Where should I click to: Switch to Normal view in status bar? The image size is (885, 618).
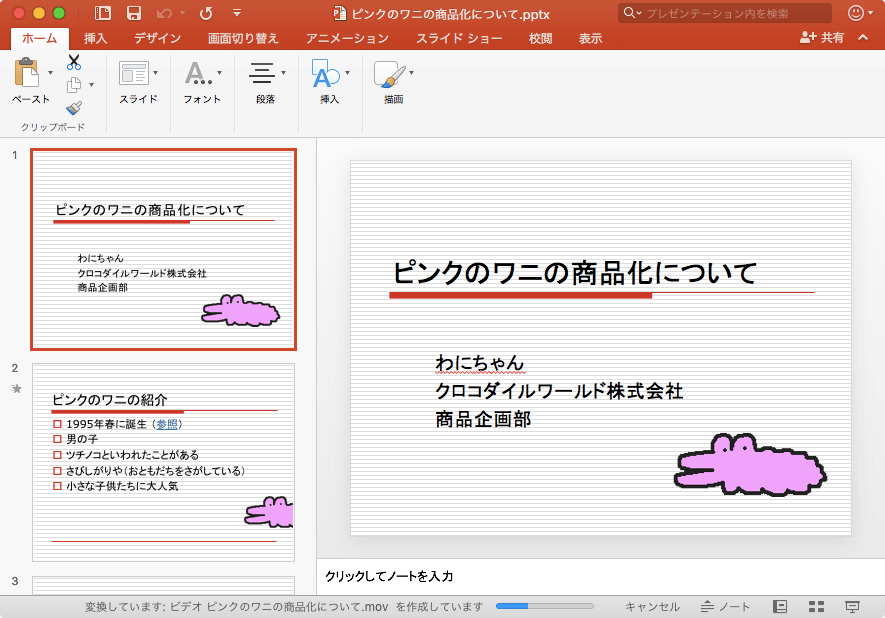pyautogui.click(x=781, y=607)
